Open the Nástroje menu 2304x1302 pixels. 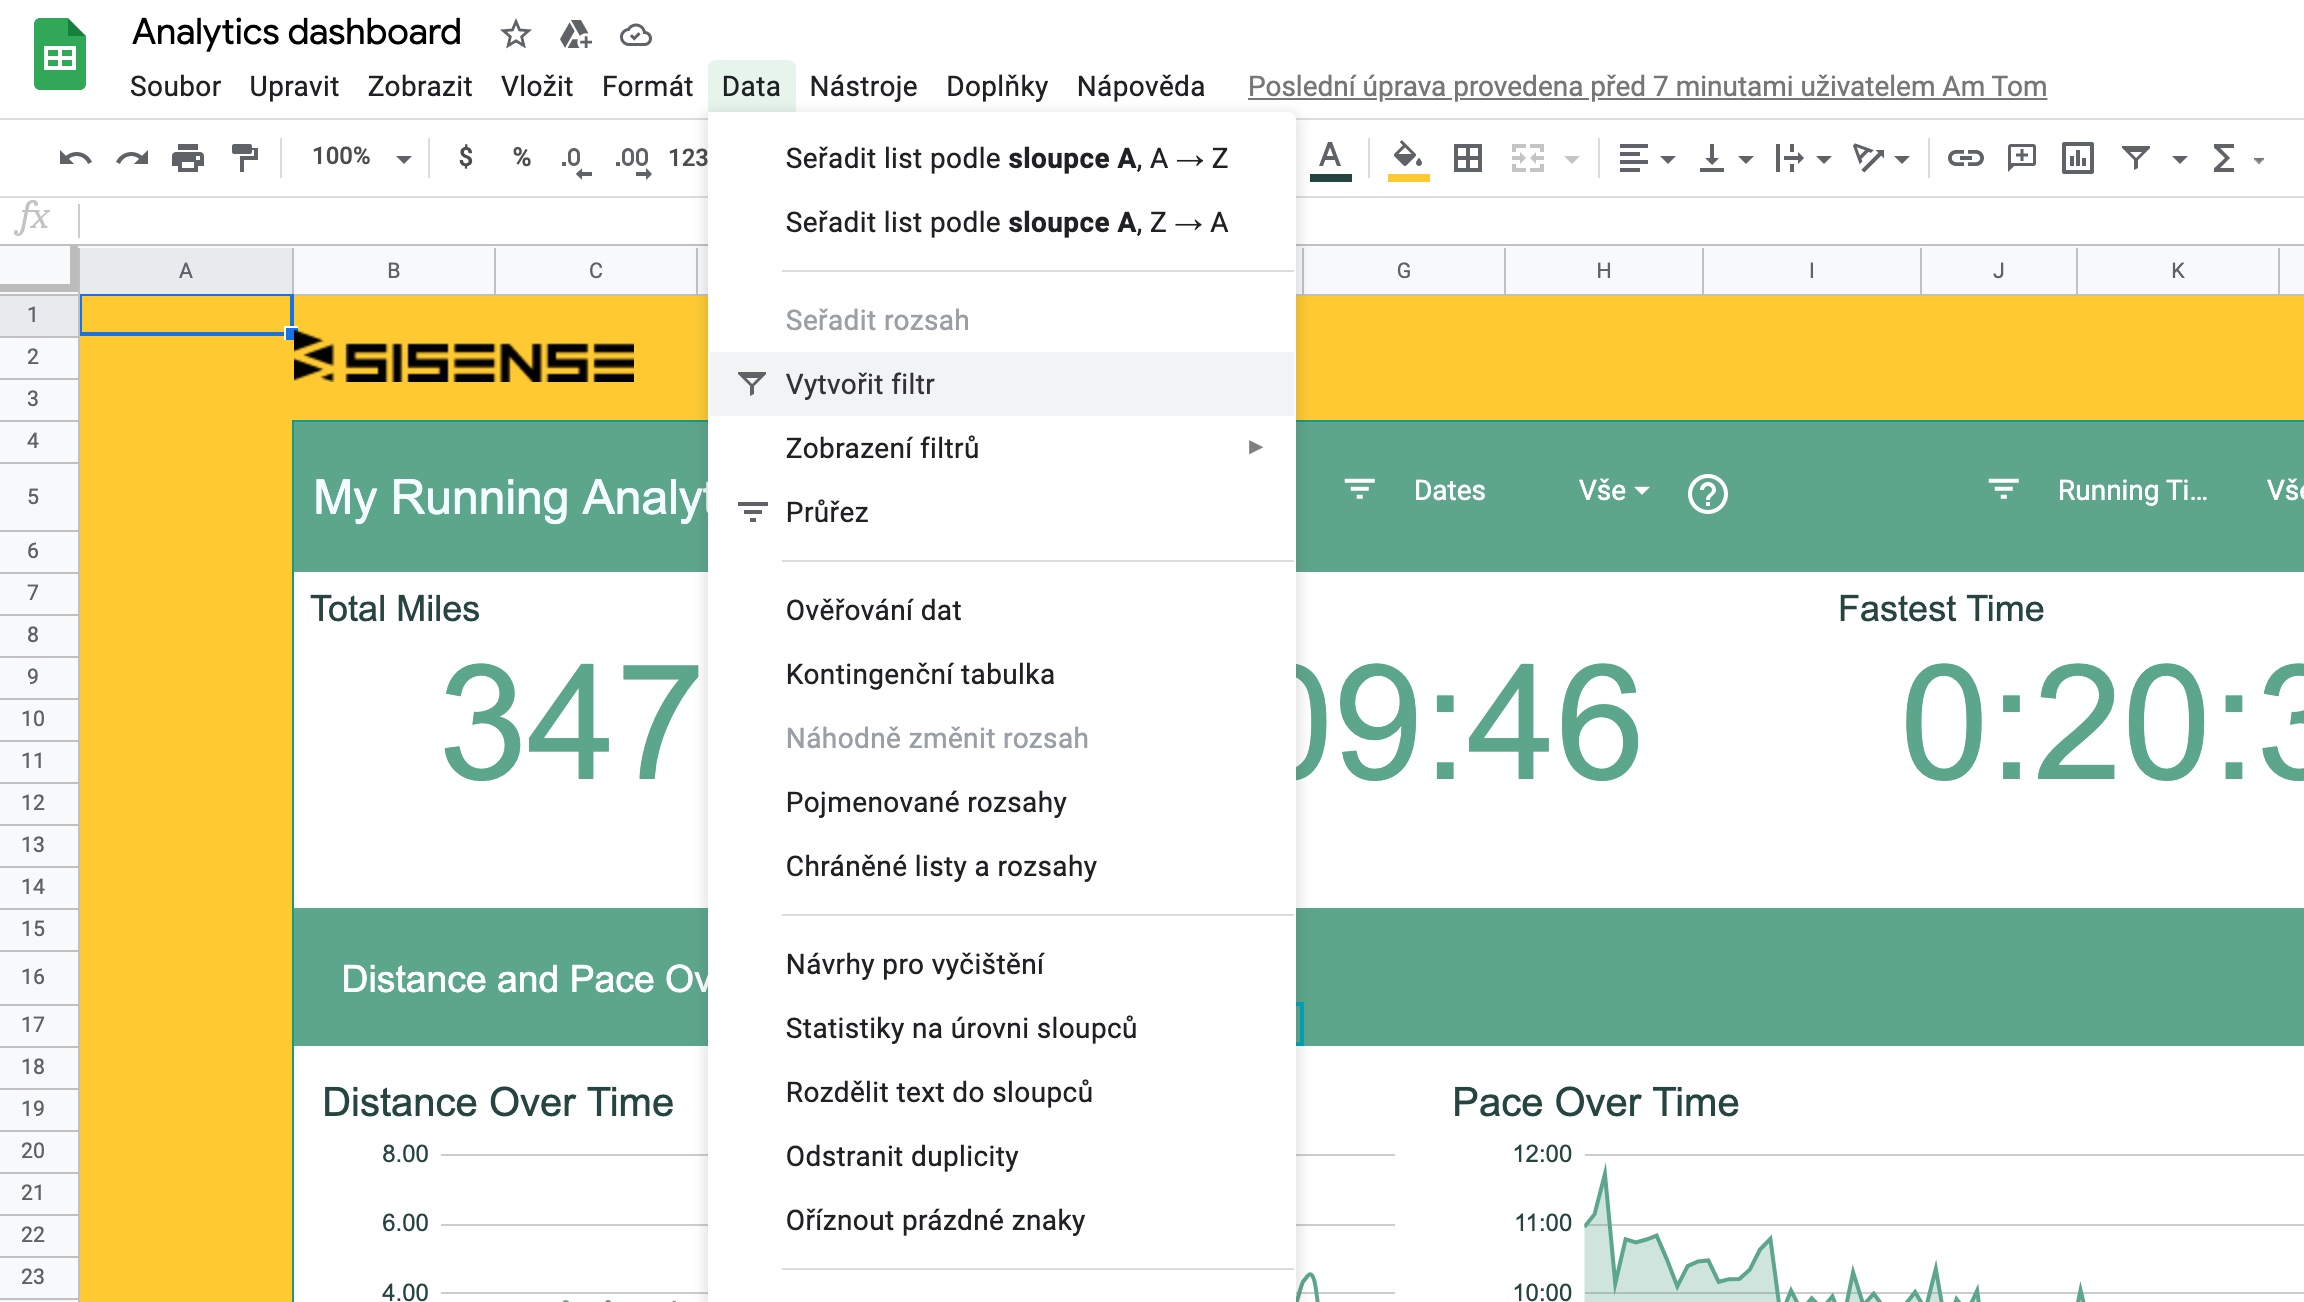(x=862, y=87)
